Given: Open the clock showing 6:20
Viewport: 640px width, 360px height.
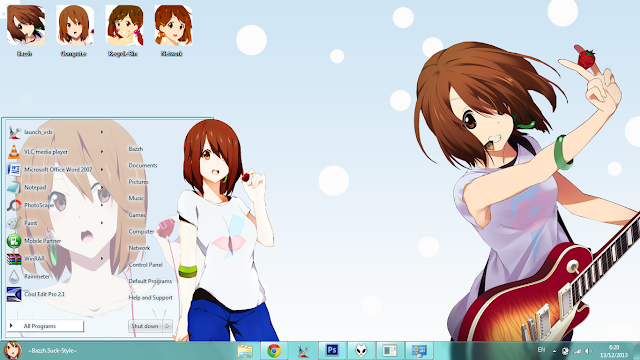Looking at the screenshot, I should click(614, 351).
